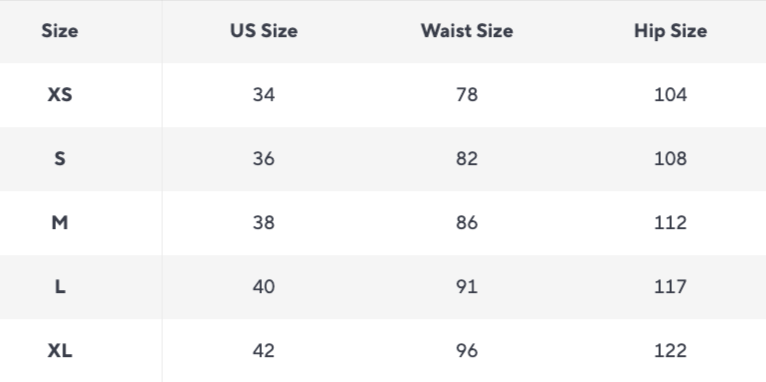Click hip size value 117
766x382 pixels.
coord(670,287)
